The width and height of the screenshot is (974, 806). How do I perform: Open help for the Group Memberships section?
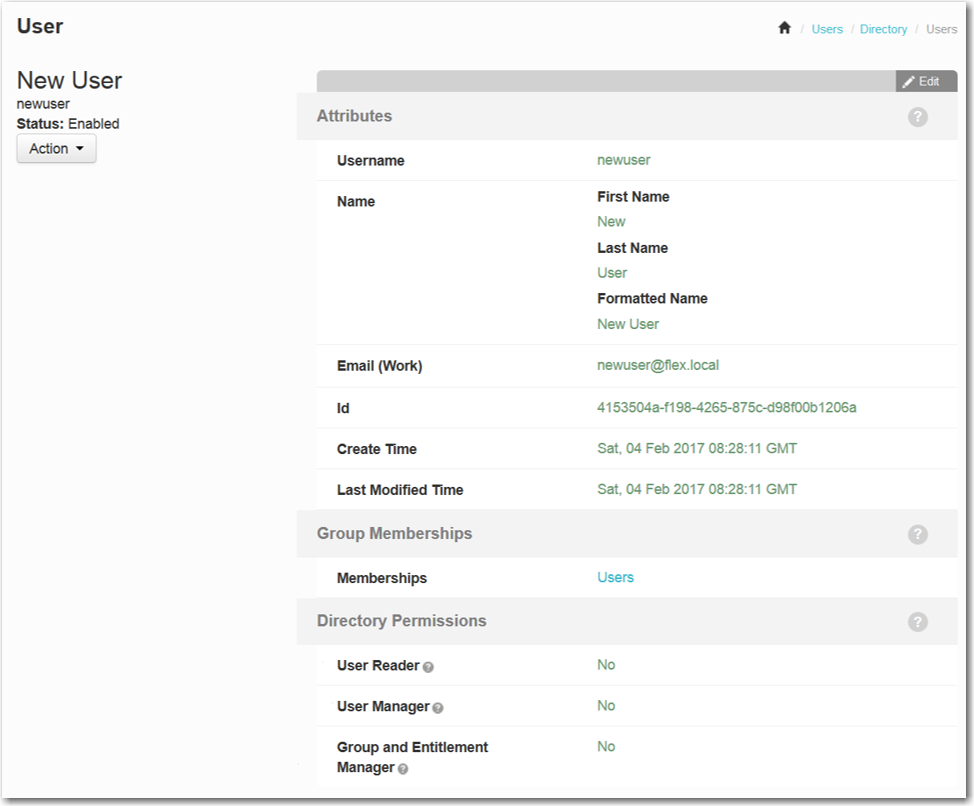(917, 535)
